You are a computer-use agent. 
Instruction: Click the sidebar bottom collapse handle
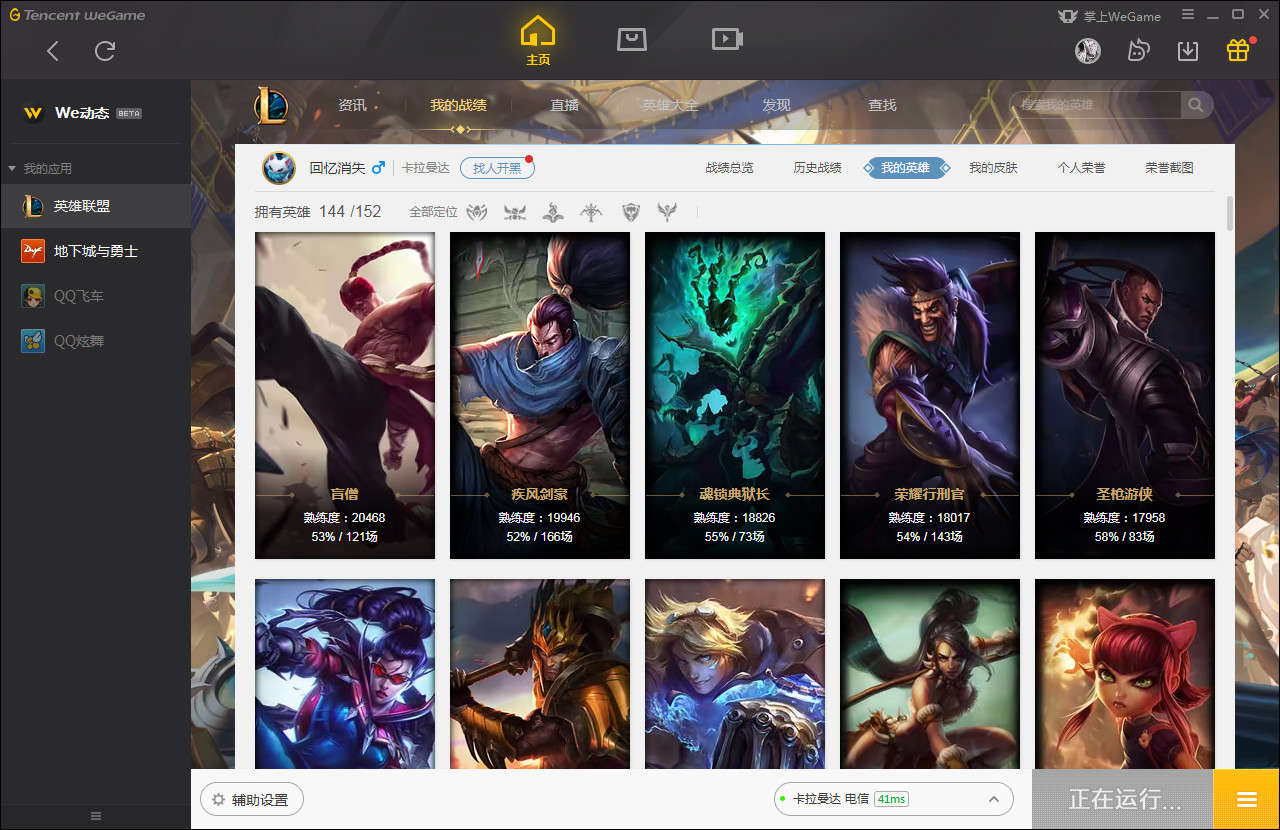(x=96, y=816)
